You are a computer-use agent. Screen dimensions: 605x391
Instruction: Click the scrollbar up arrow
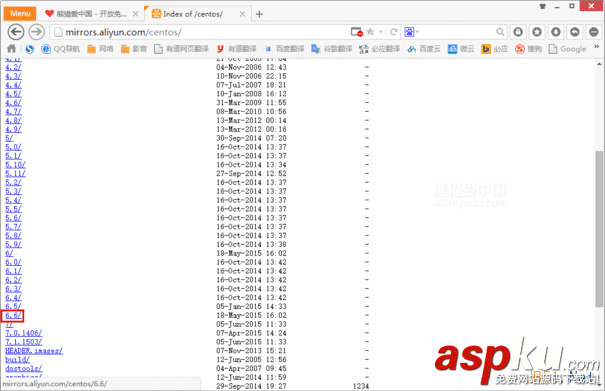click(x=599, y=64)
